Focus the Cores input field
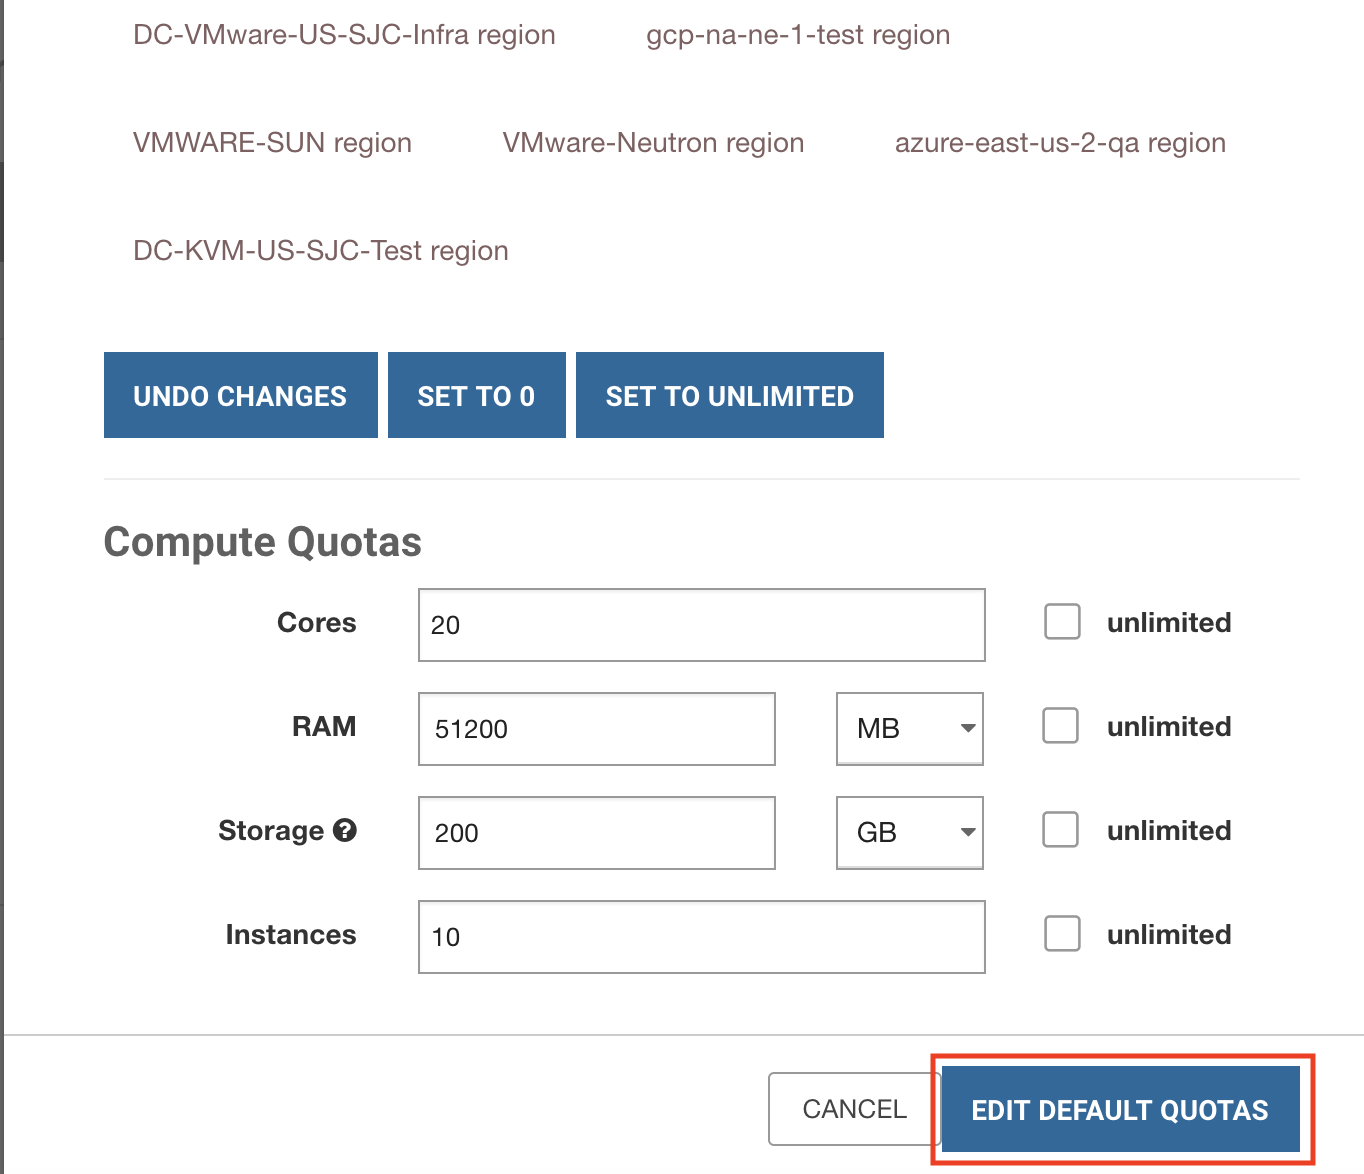 pyautogui.click(x=701, y=625)
